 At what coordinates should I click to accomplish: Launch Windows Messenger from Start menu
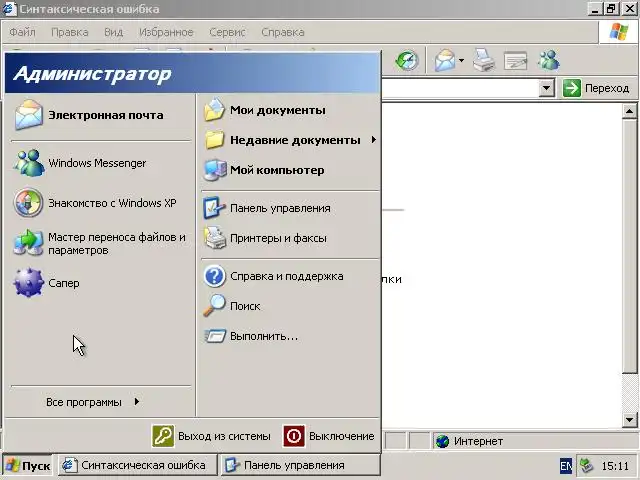pos(100,163)
